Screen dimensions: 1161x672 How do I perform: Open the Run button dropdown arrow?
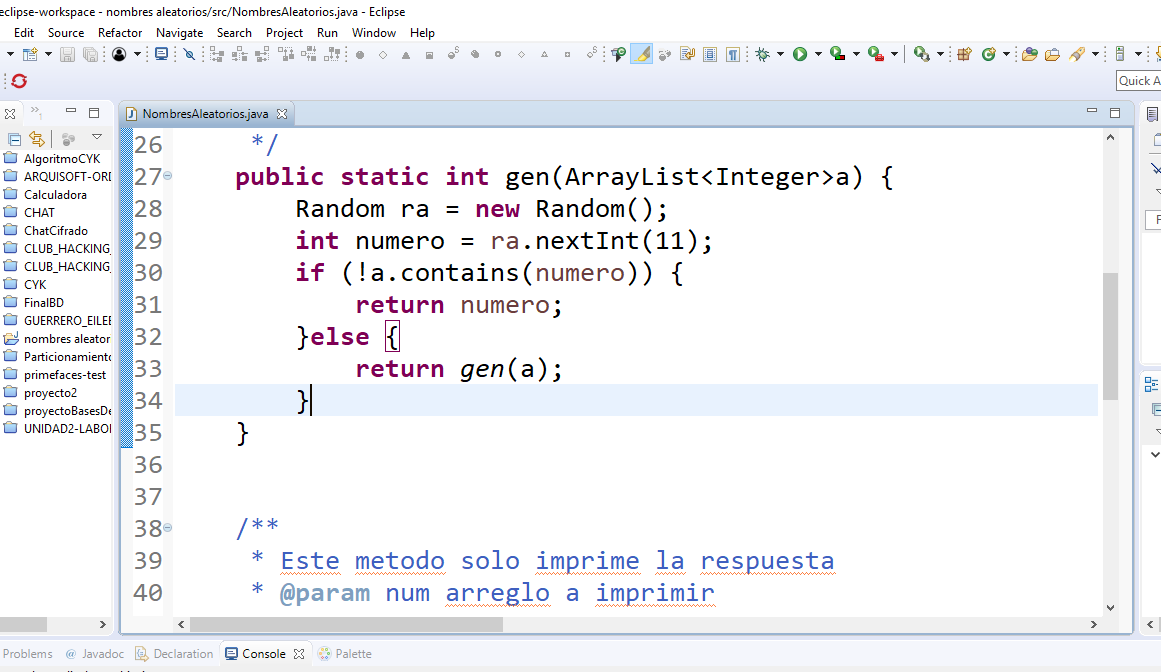point(819,53)
